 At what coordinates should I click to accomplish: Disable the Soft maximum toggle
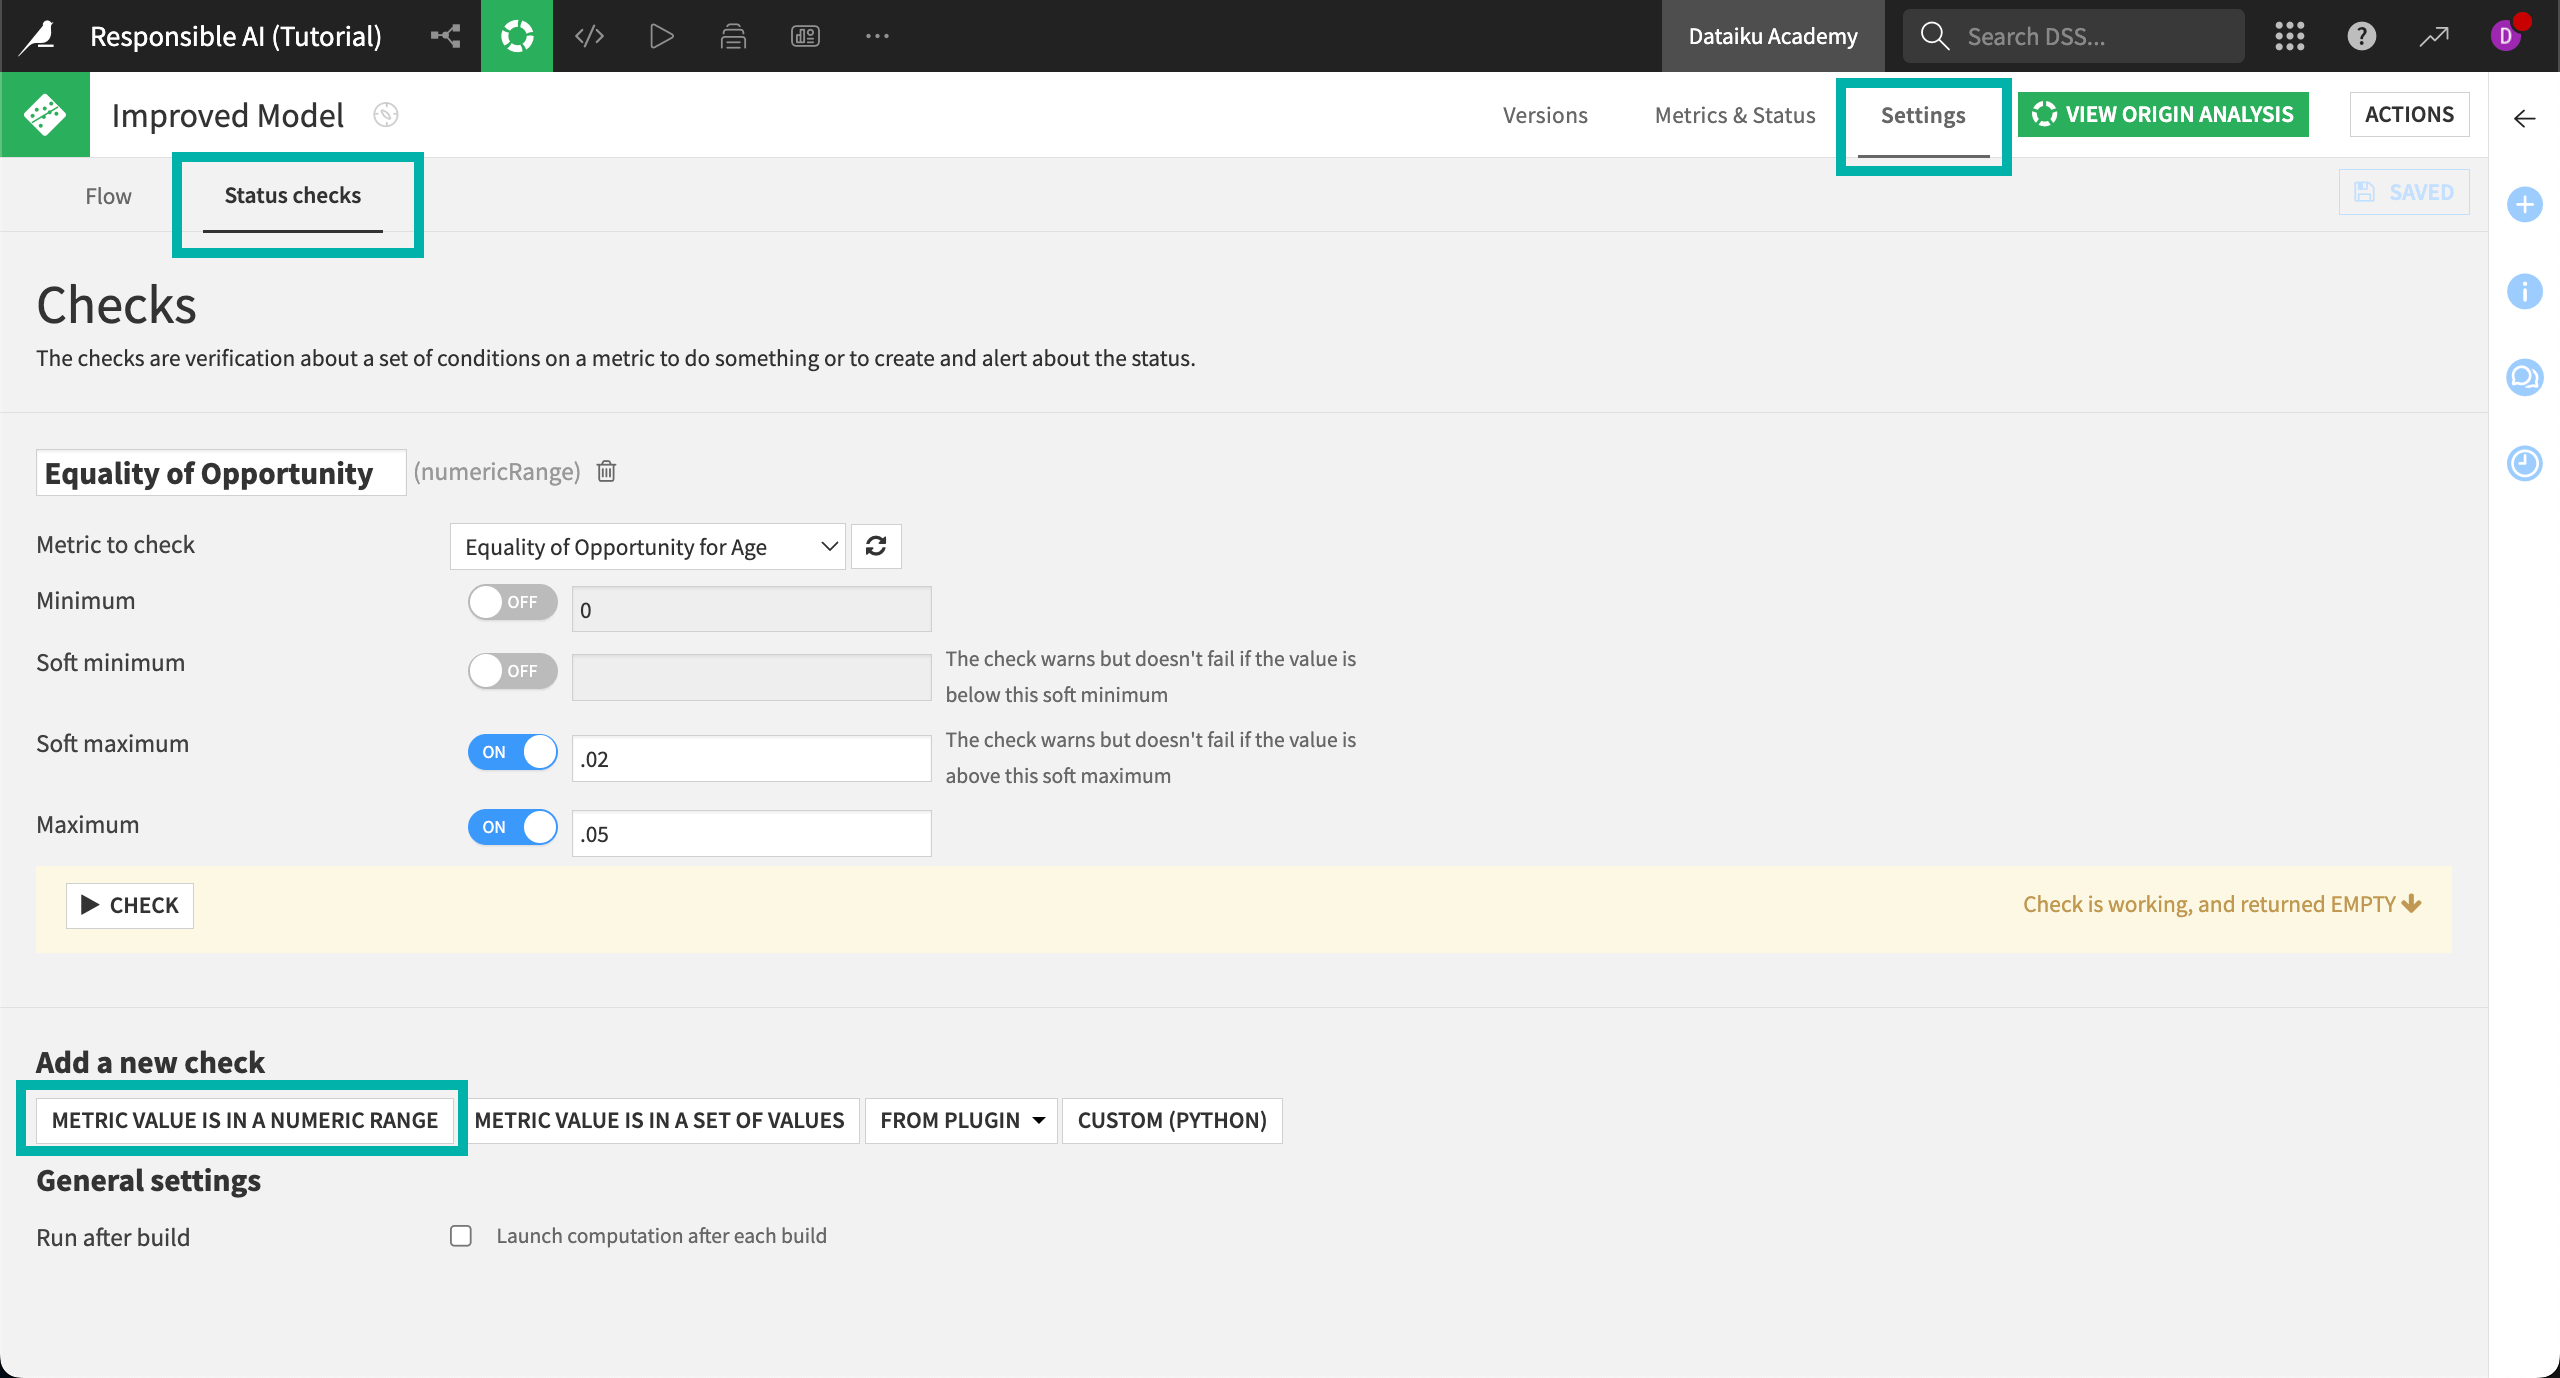click(511, 752)
